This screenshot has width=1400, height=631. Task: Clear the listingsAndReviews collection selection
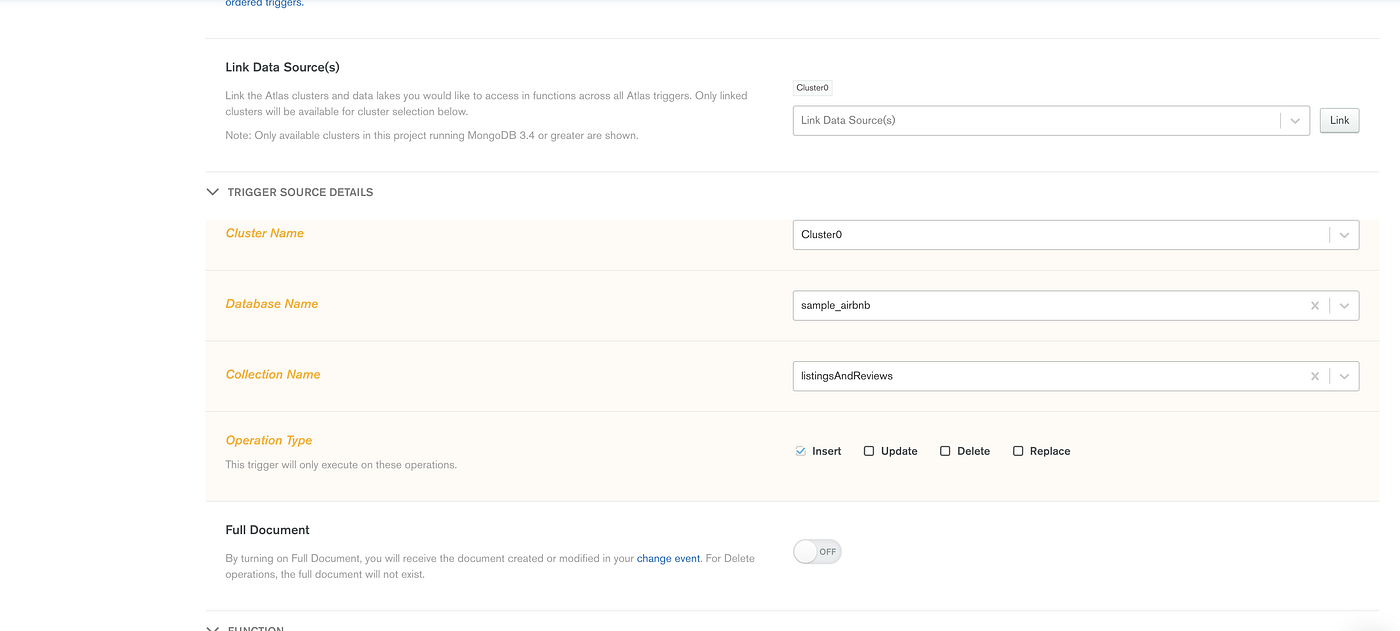coord(1315,375)
